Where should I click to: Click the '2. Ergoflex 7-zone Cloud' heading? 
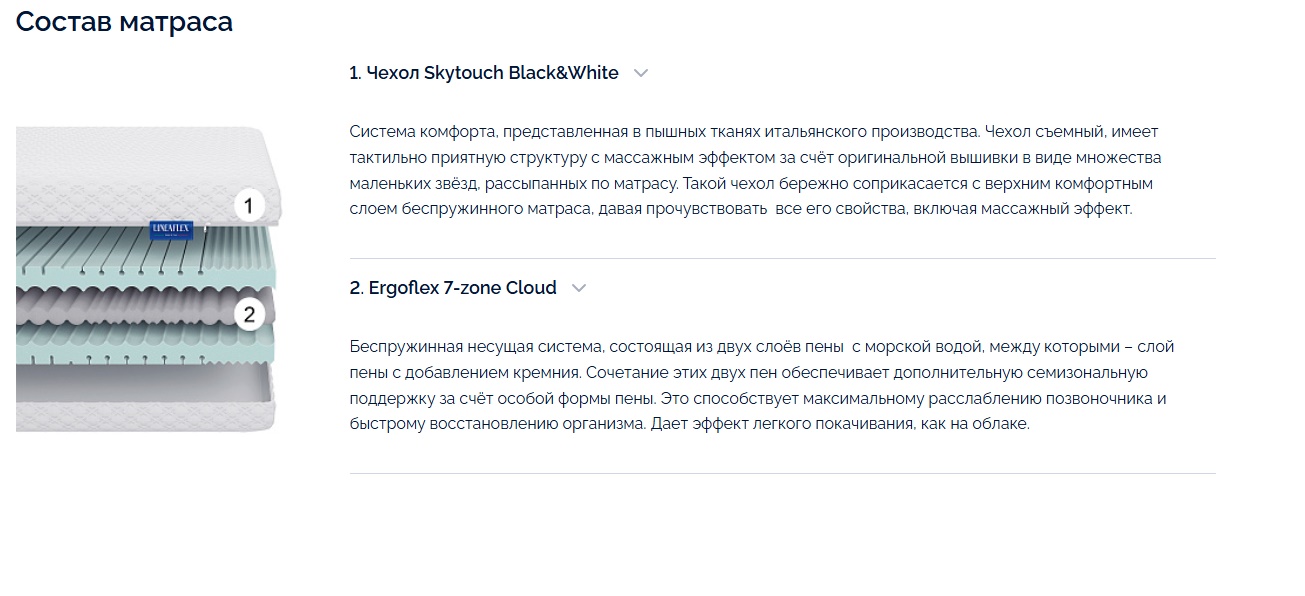[453, 288]
